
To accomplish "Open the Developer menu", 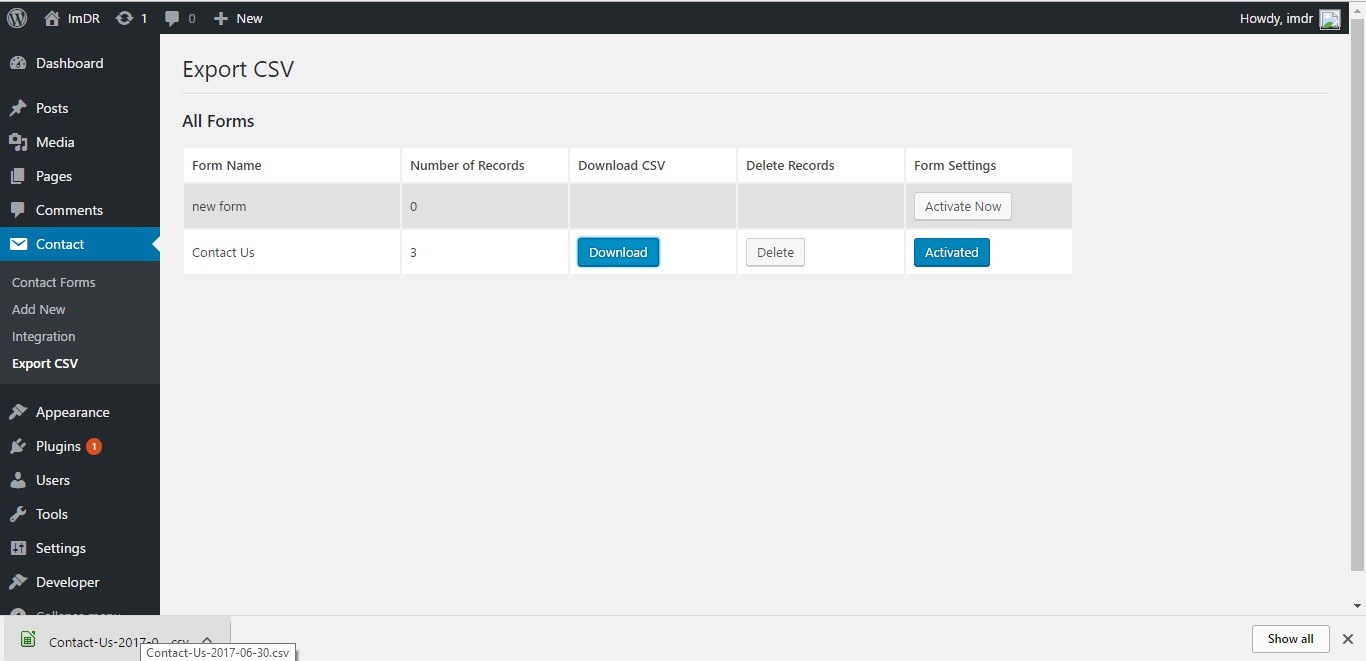I will pyautogui.click(x=80, y=582).
